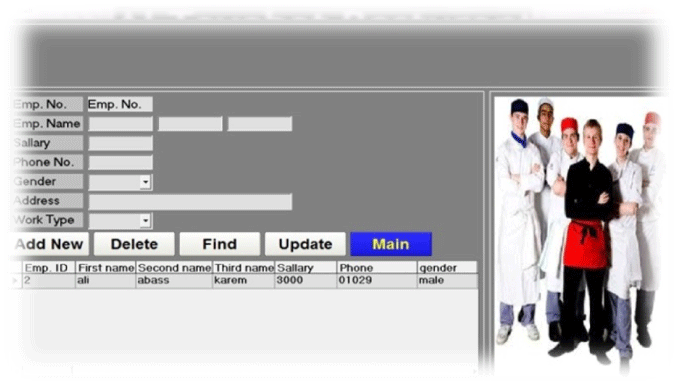Image resolution: width=685 pixels, height=384 pixels.
Task: Focus the Emp. No. text field
Action: tap(120, 104)
